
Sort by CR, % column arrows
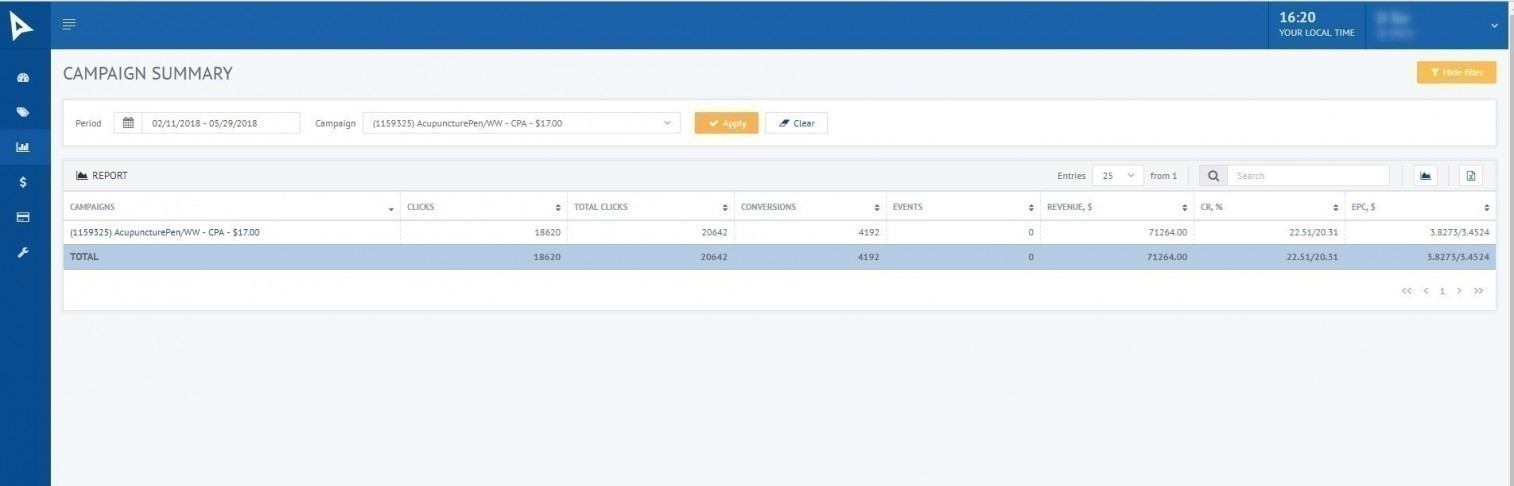[1337, 207]
